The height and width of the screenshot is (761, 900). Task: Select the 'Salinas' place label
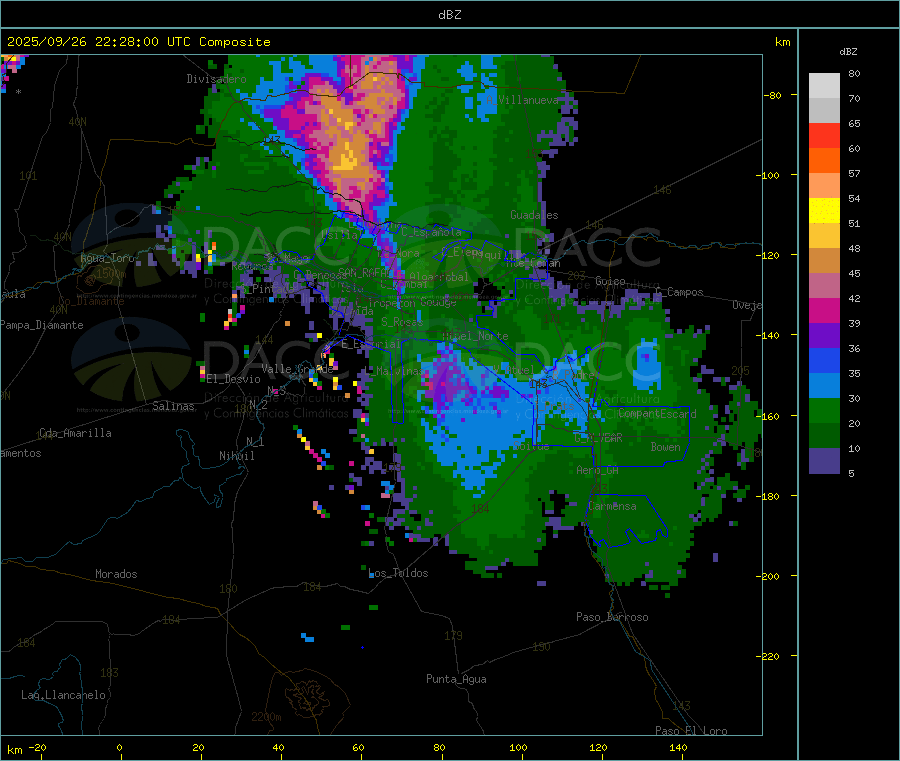coord(173,406)
